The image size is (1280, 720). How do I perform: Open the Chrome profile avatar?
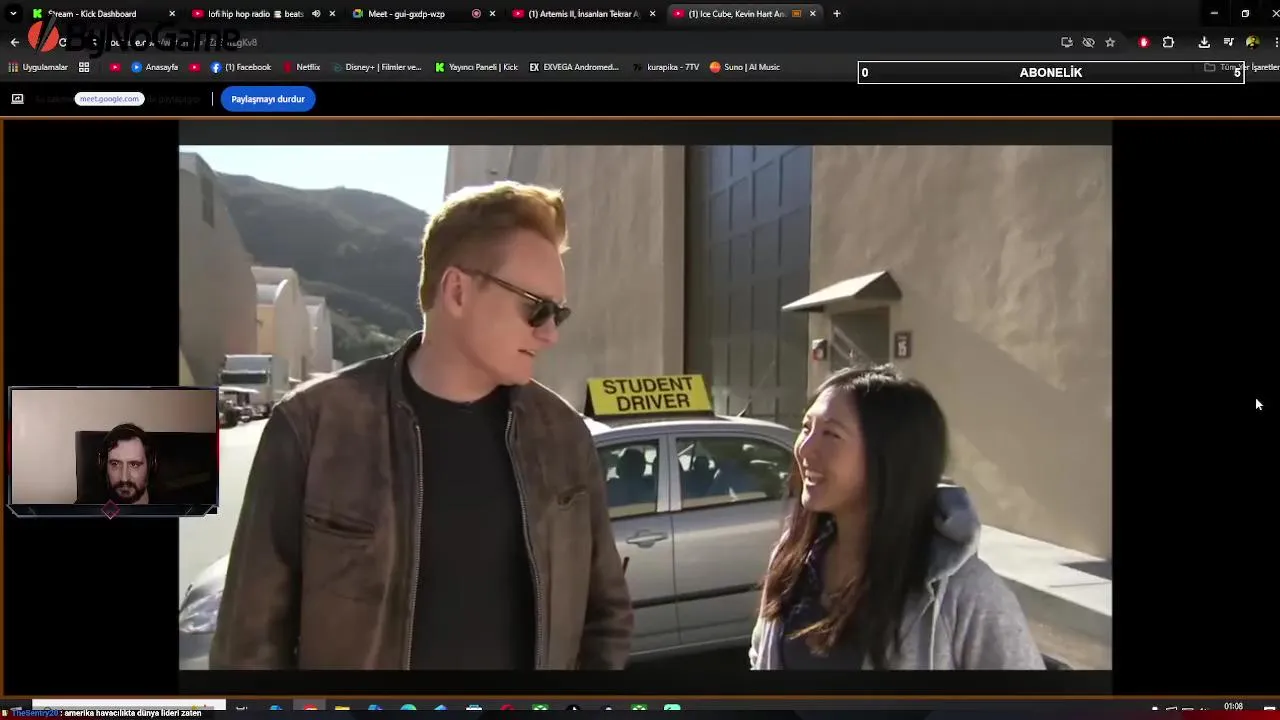pos(1253,42)
